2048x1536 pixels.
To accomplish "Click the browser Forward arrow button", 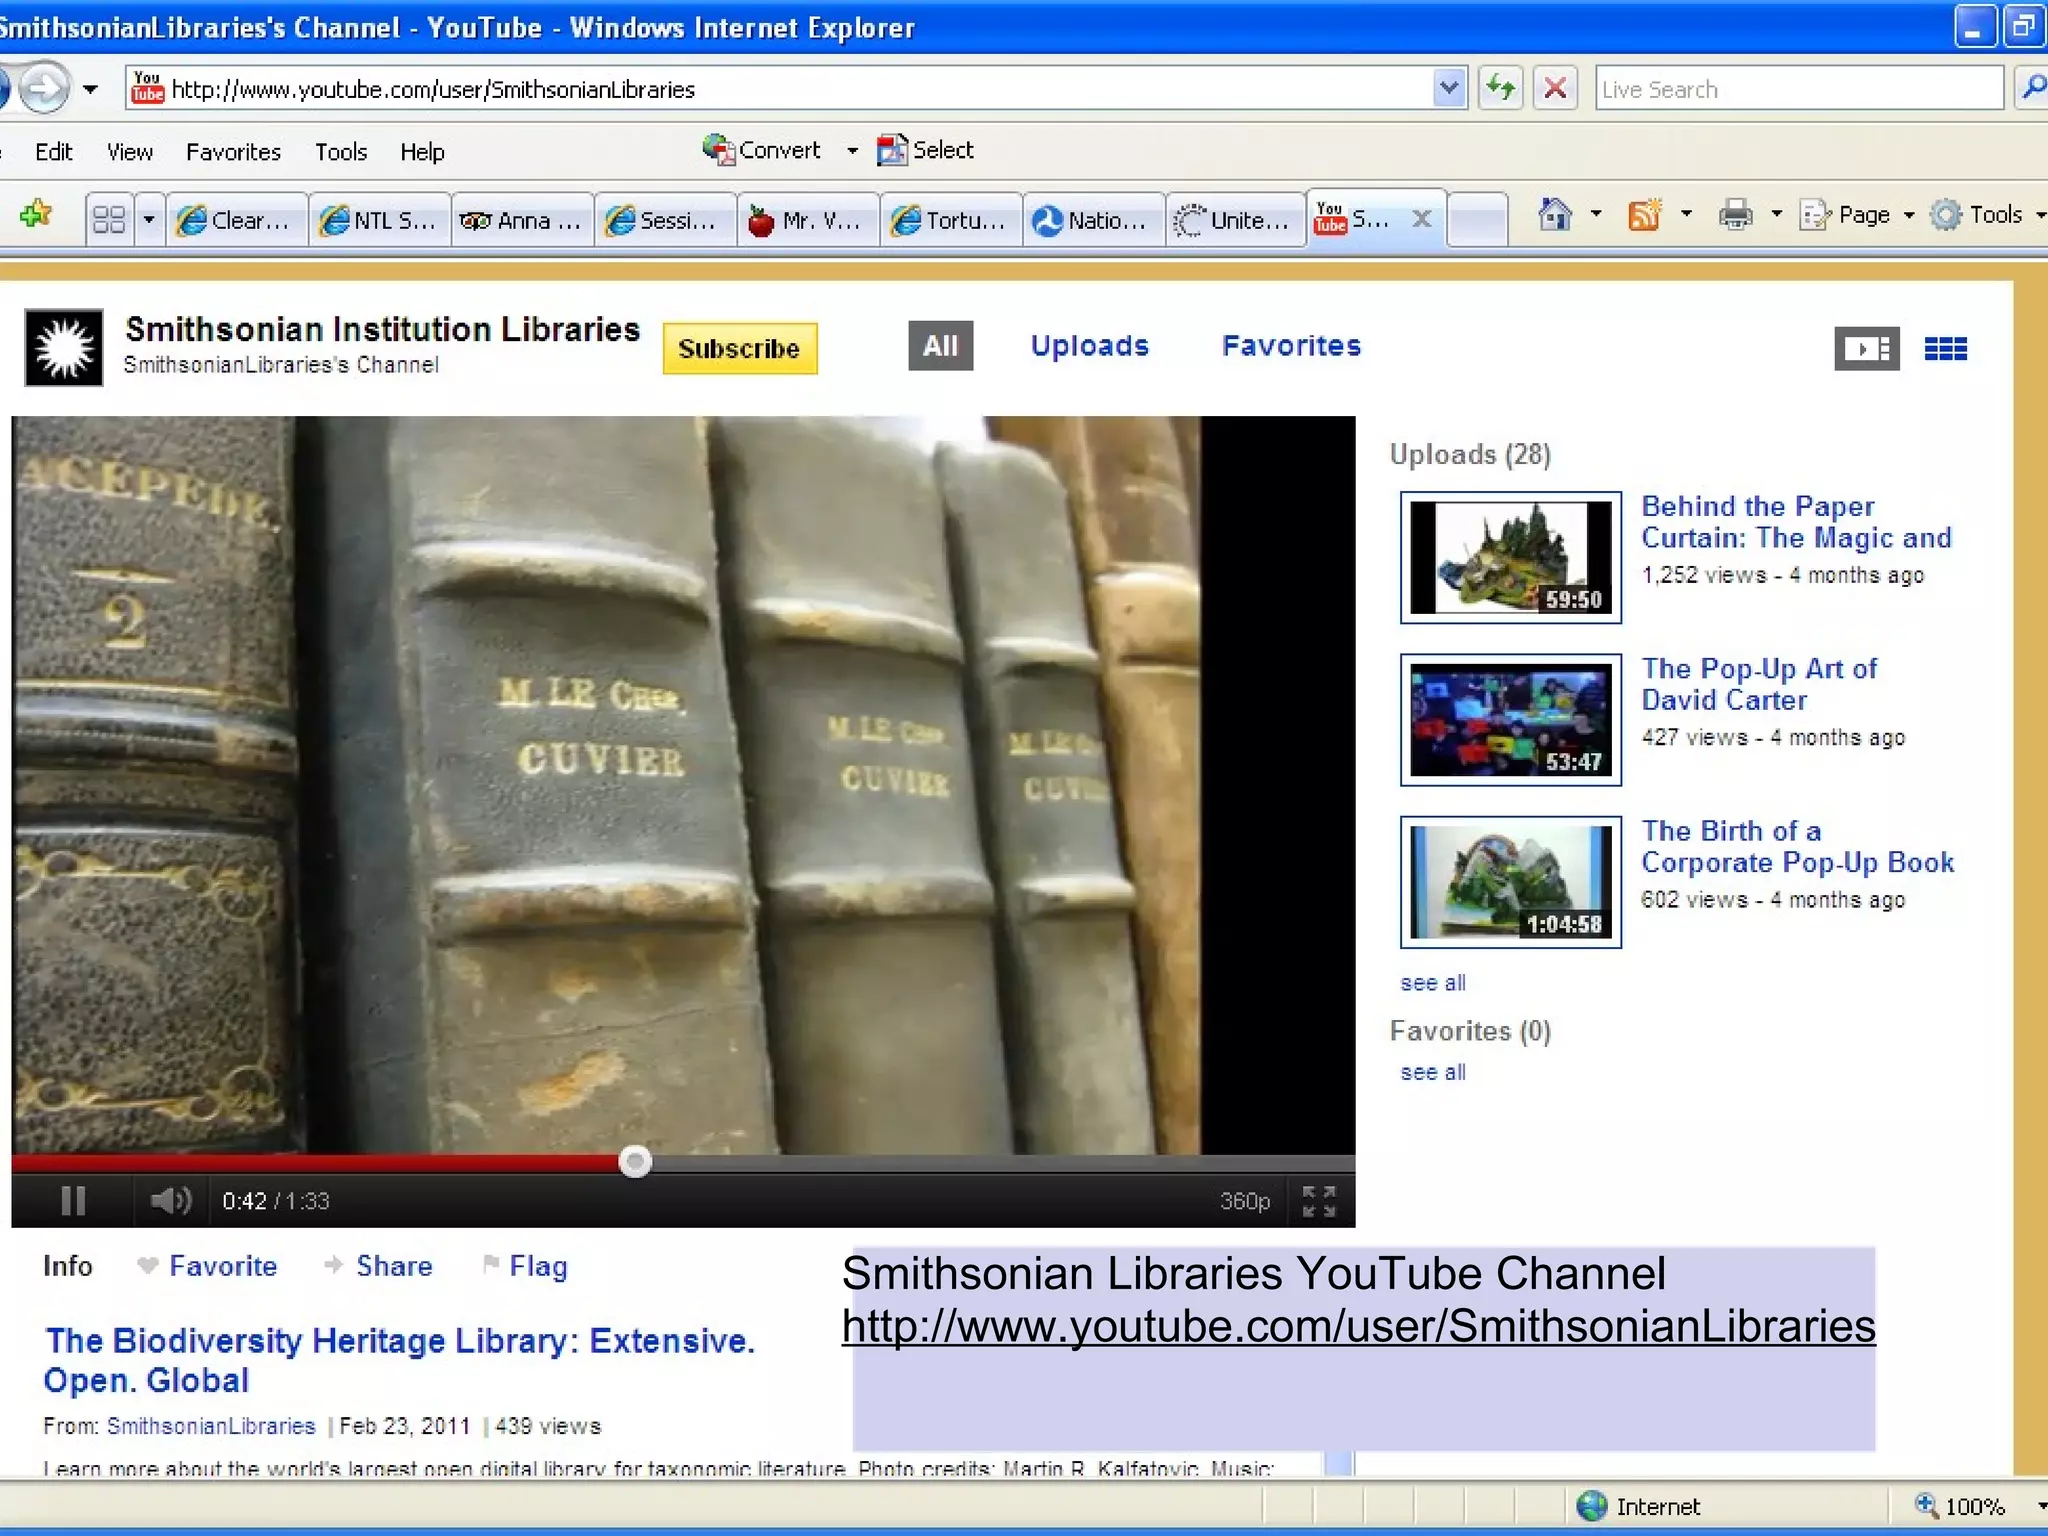I will tap(43, 88).
